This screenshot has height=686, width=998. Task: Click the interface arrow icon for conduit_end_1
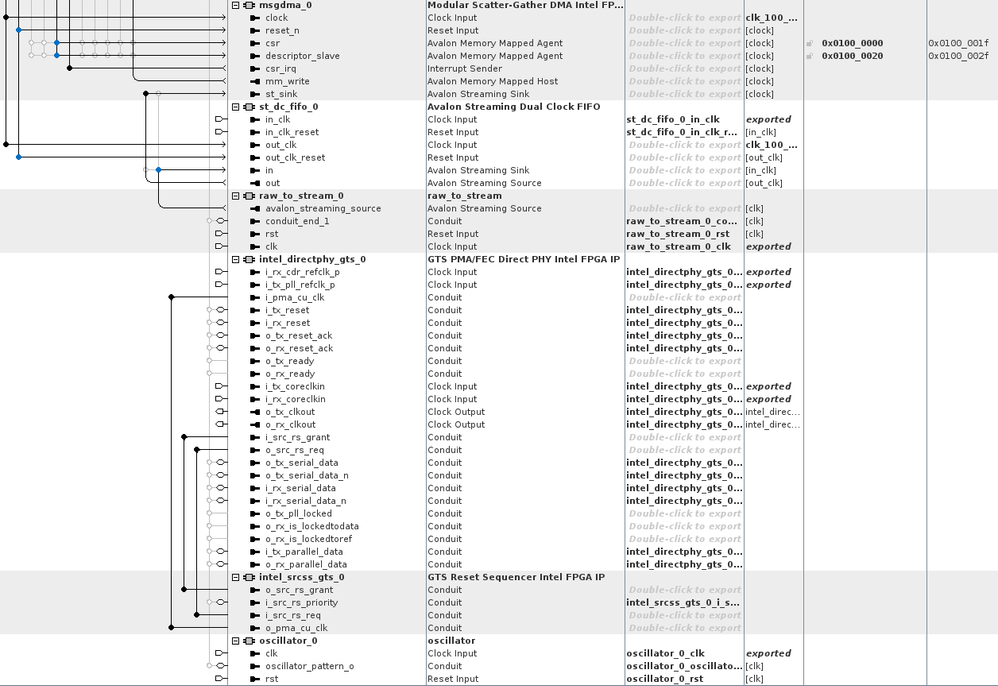[x=255, y=221]
